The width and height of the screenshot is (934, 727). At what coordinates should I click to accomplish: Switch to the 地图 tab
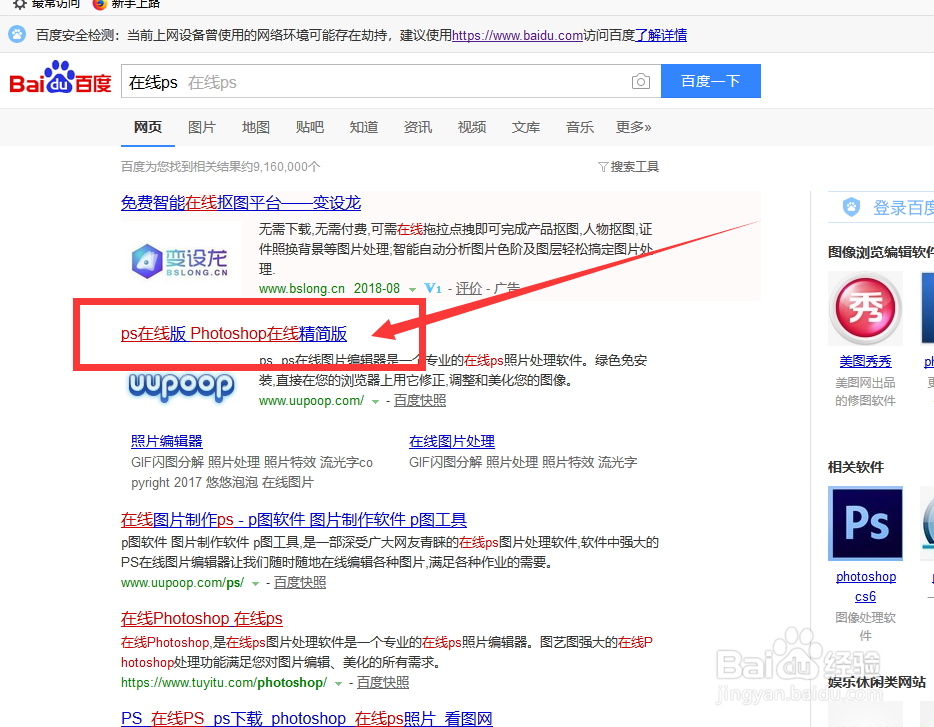pos(256,127)
